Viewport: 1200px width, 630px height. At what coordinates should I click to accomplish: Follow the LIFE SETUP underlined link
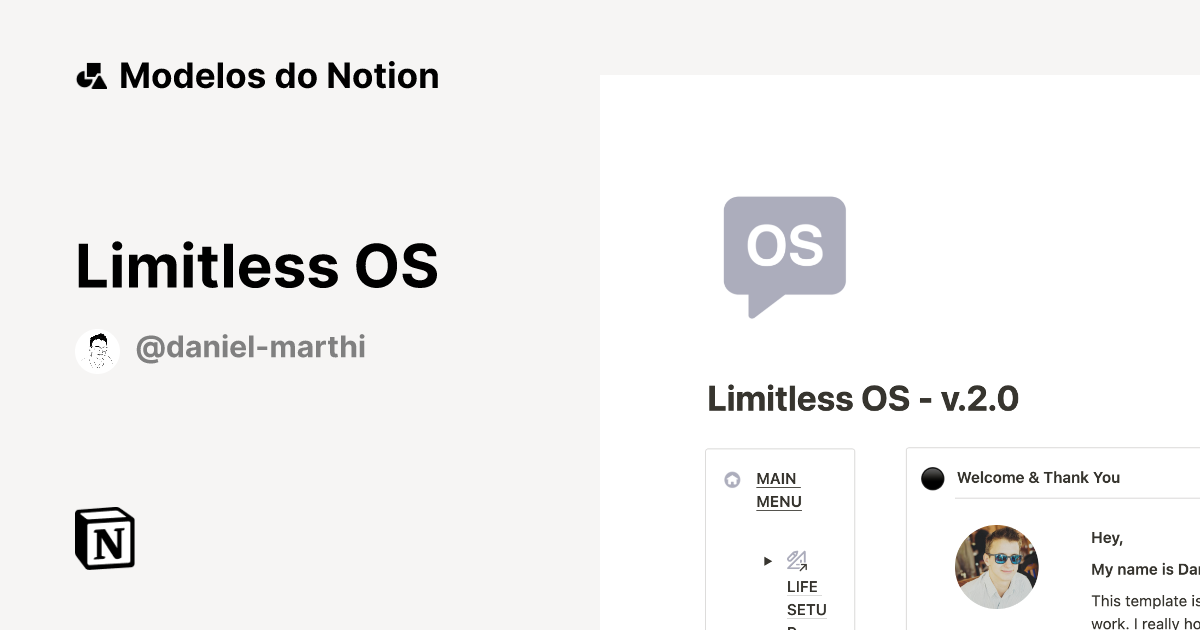tap(807, 598)
